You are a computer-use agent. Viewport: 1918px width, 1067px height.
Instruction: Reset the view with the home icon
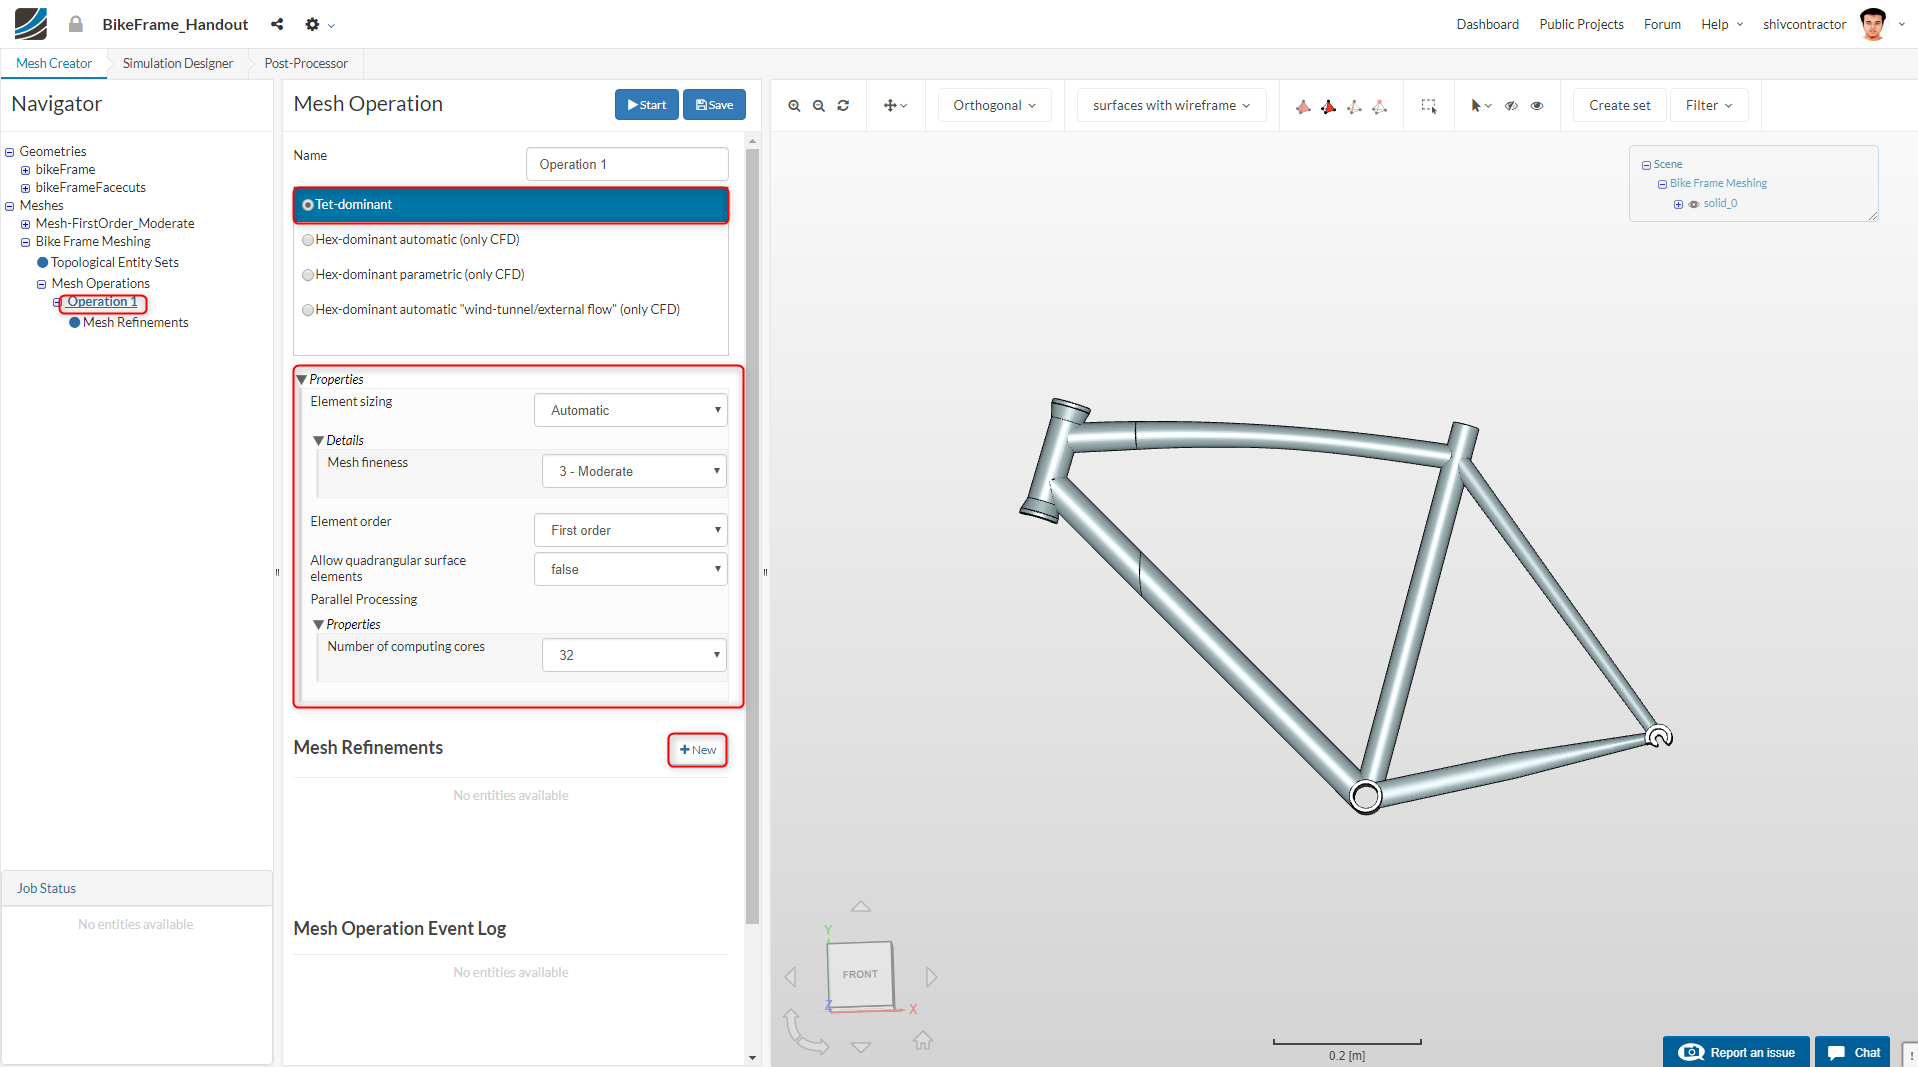point(922,1041)
